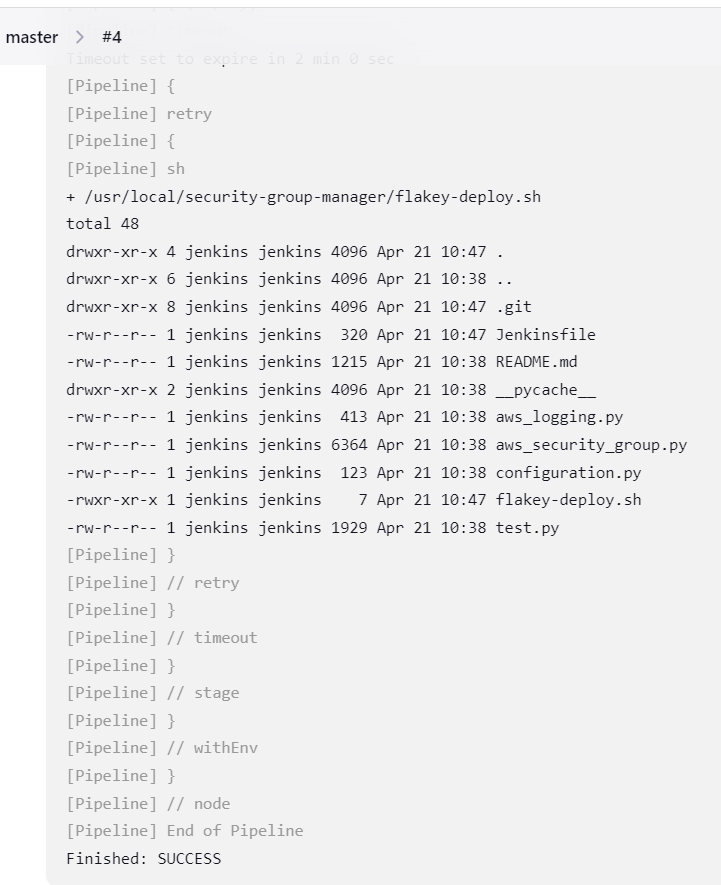Click the .git directory entry
Viewport: 721px width, 885px height.
tap(513, 307)
